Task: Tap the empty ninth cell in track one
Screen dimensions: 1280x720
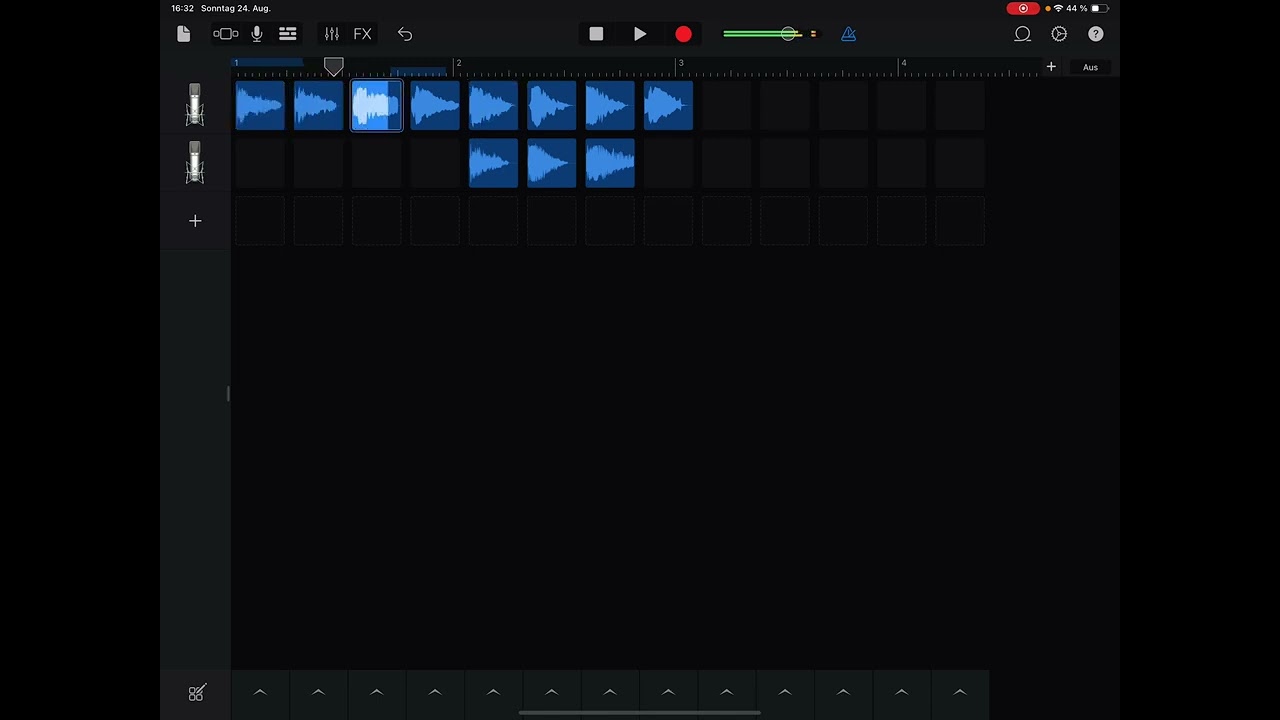Action: click(727, 105)
